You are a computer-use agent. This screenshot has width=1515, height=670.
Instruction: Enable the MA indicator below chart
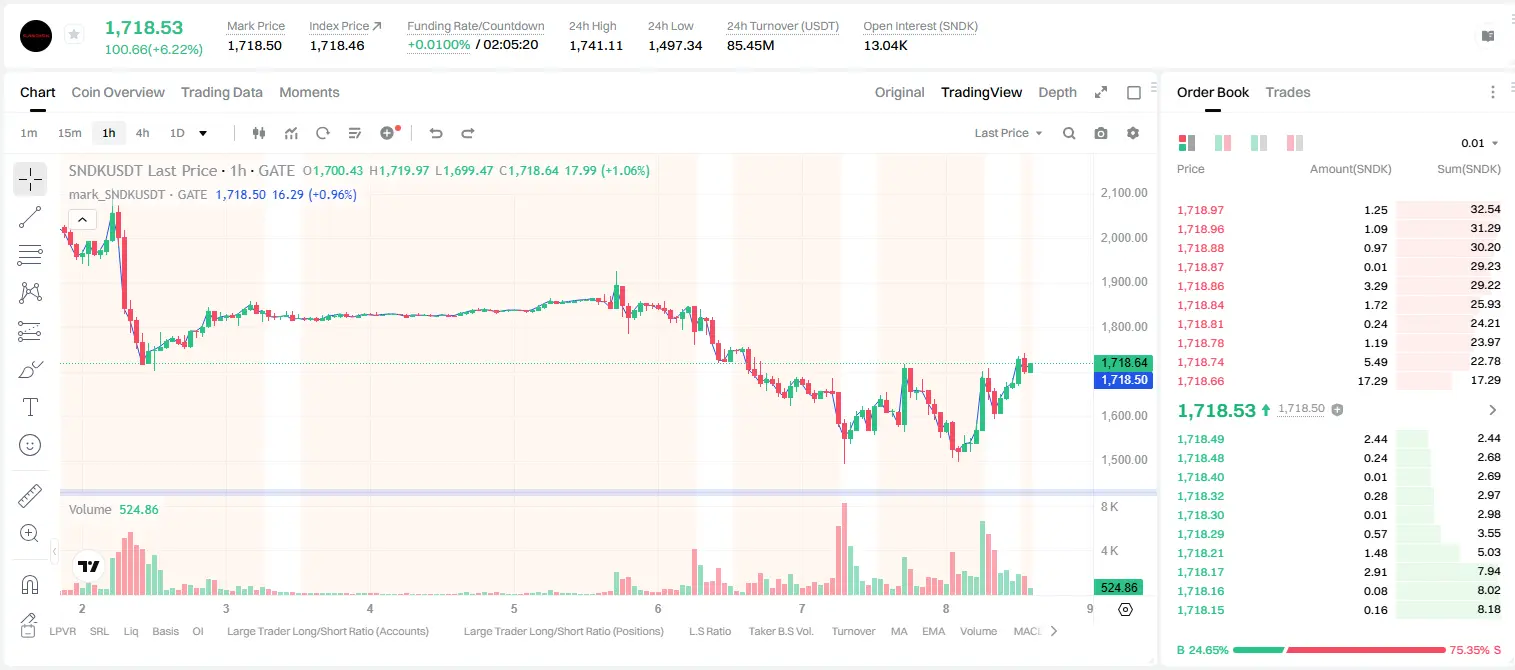tap(899, 631)
